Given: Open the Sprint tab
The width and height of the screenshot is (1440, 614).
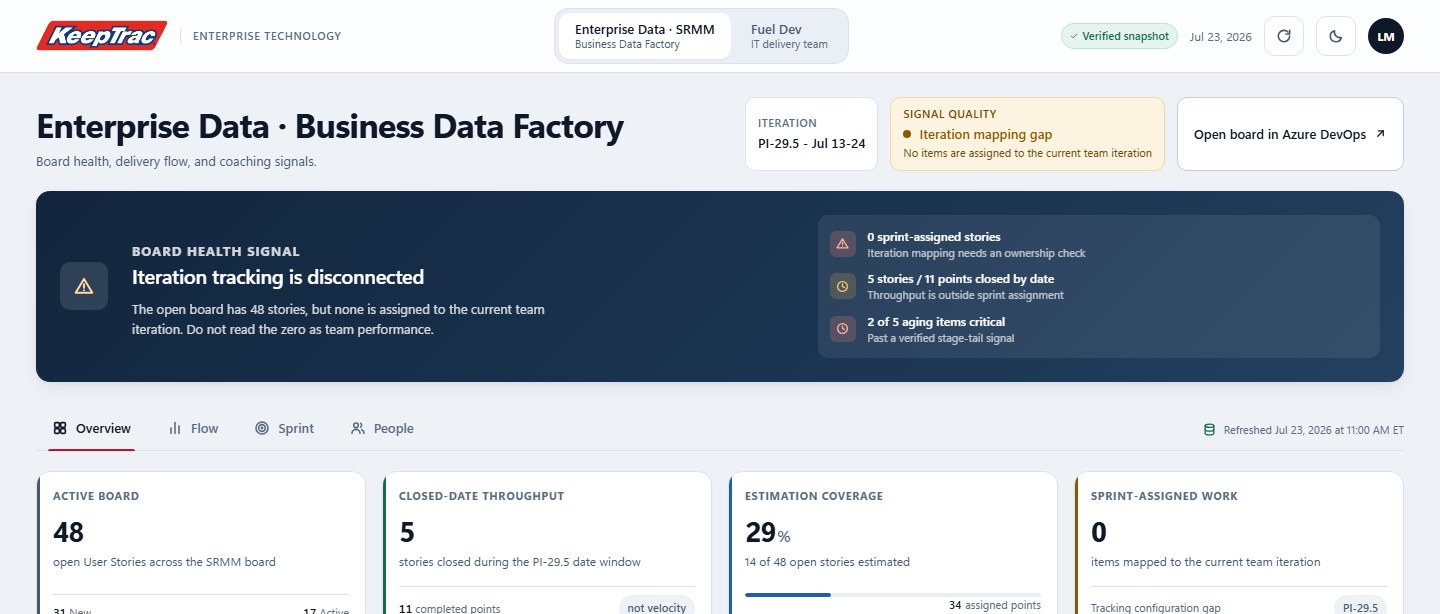Looking at the screenshot, I should click(x=284, y=428).
